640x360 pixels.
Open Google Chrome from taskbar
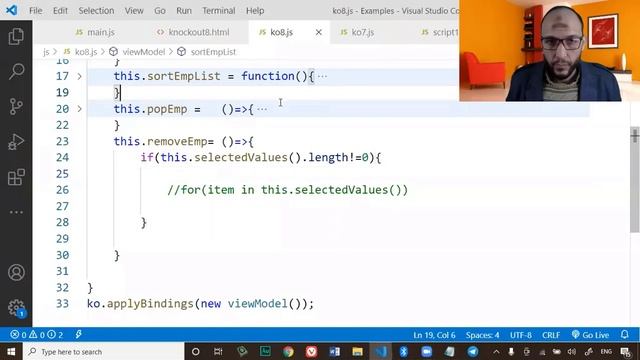click(x=288, y=351)
